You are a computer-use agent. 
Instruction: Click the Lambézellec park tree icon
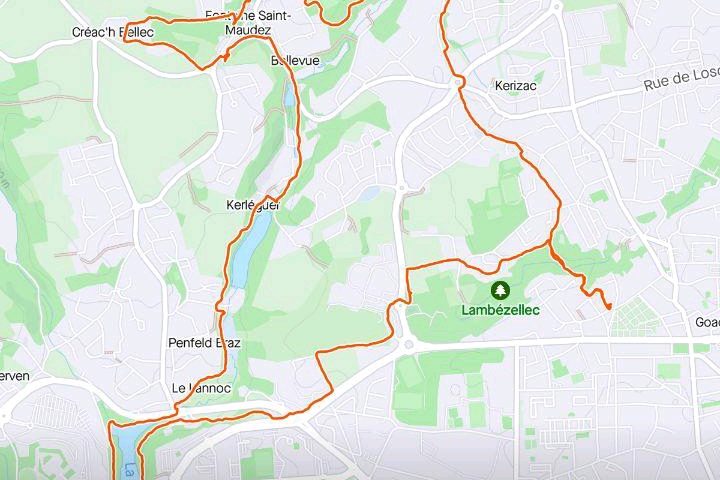[x=500, y=290]
